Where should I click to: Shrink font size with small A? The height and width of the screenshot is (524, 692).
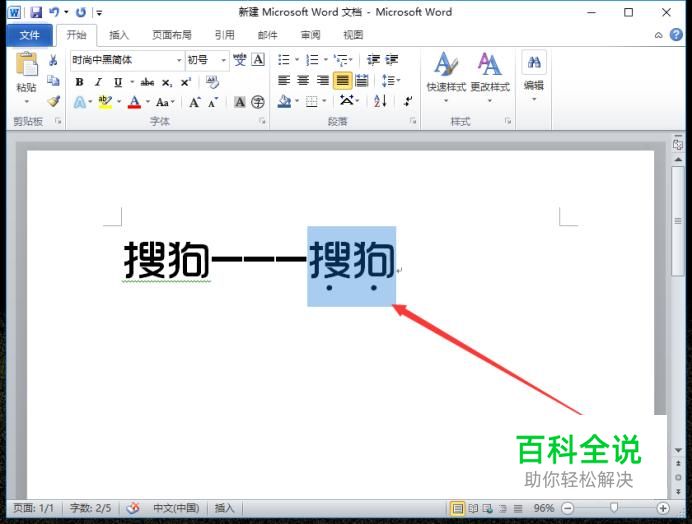click(213, 102)
